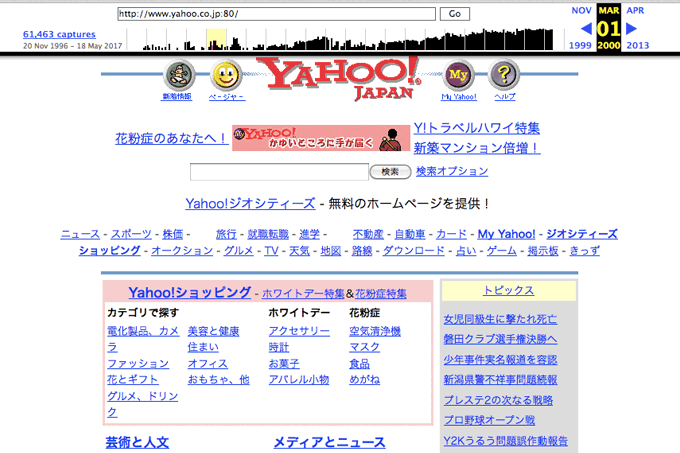This screenshot has height=453, width=680.
Task: Open the ゲーム link
Action: click(x=502, y=251)
